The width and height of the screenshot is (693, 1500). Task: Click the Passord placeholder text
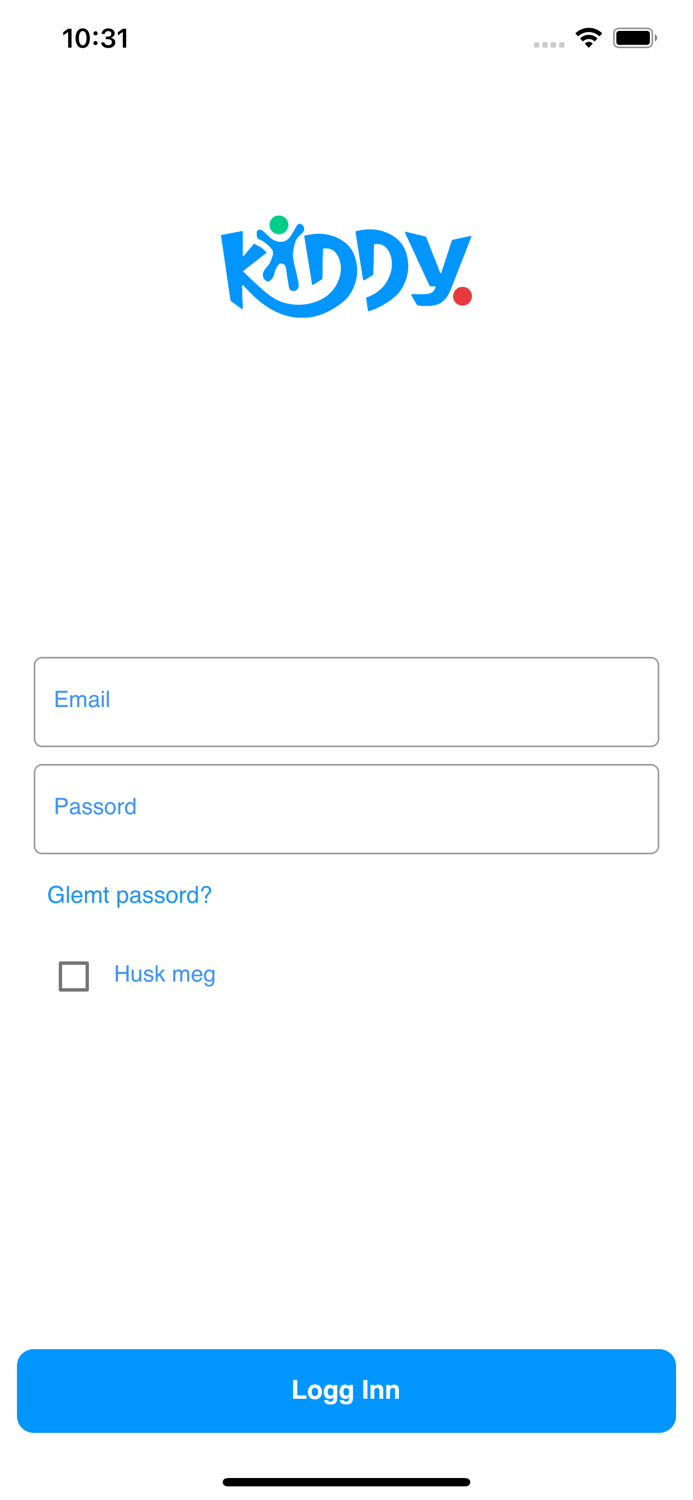(95, 807)
